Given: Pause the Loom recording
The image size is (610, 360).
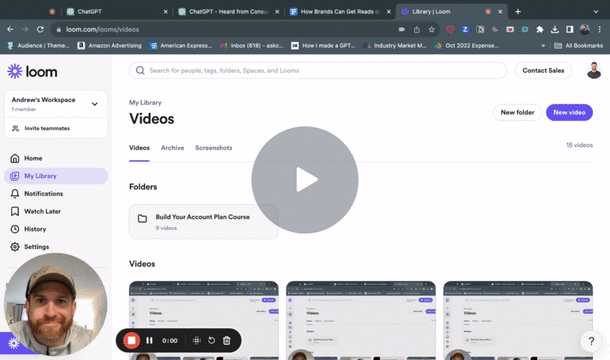Looking at the screenshot, I should [x=149, y=341].
